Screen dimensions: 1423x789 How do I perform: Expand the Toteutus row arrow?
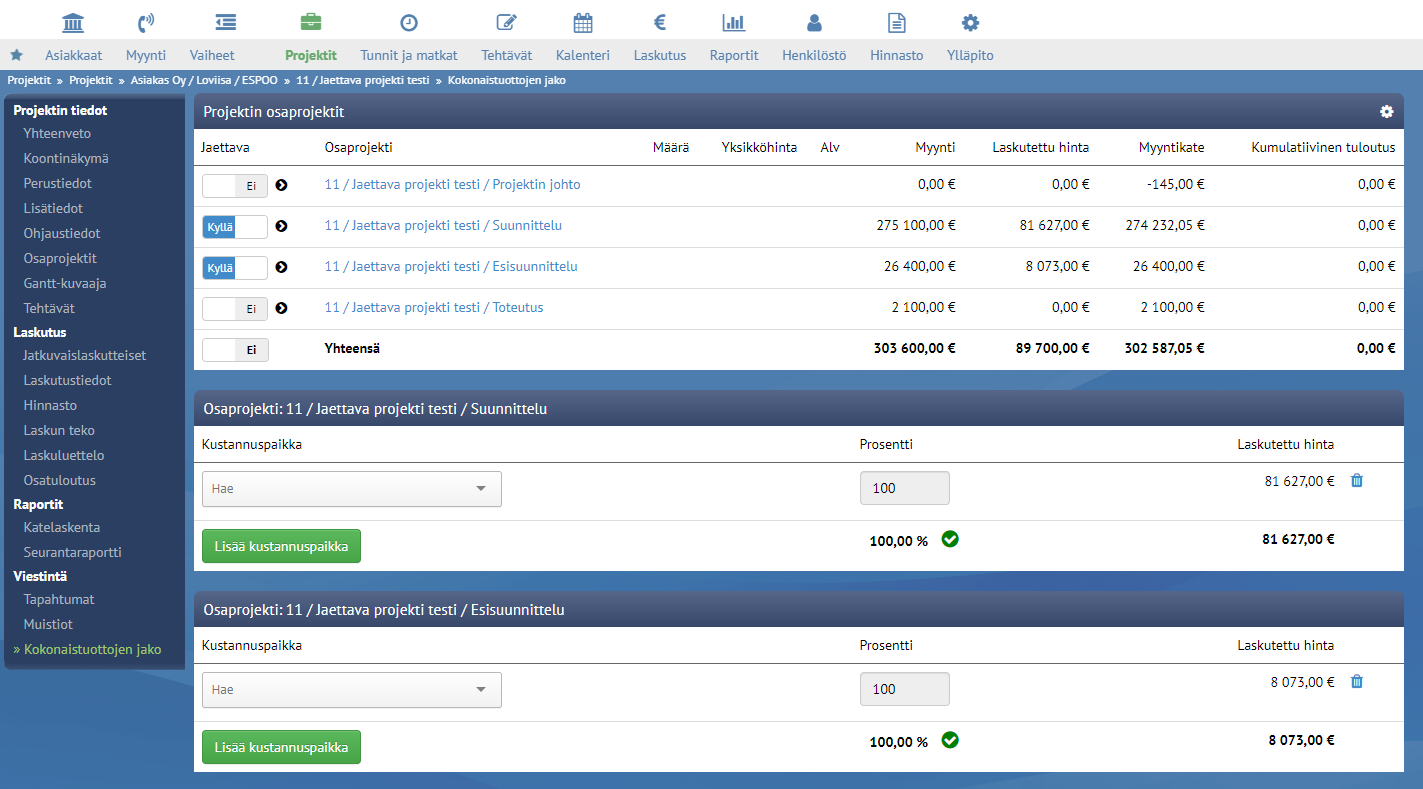pyautogui.click(x=281, y=308)
